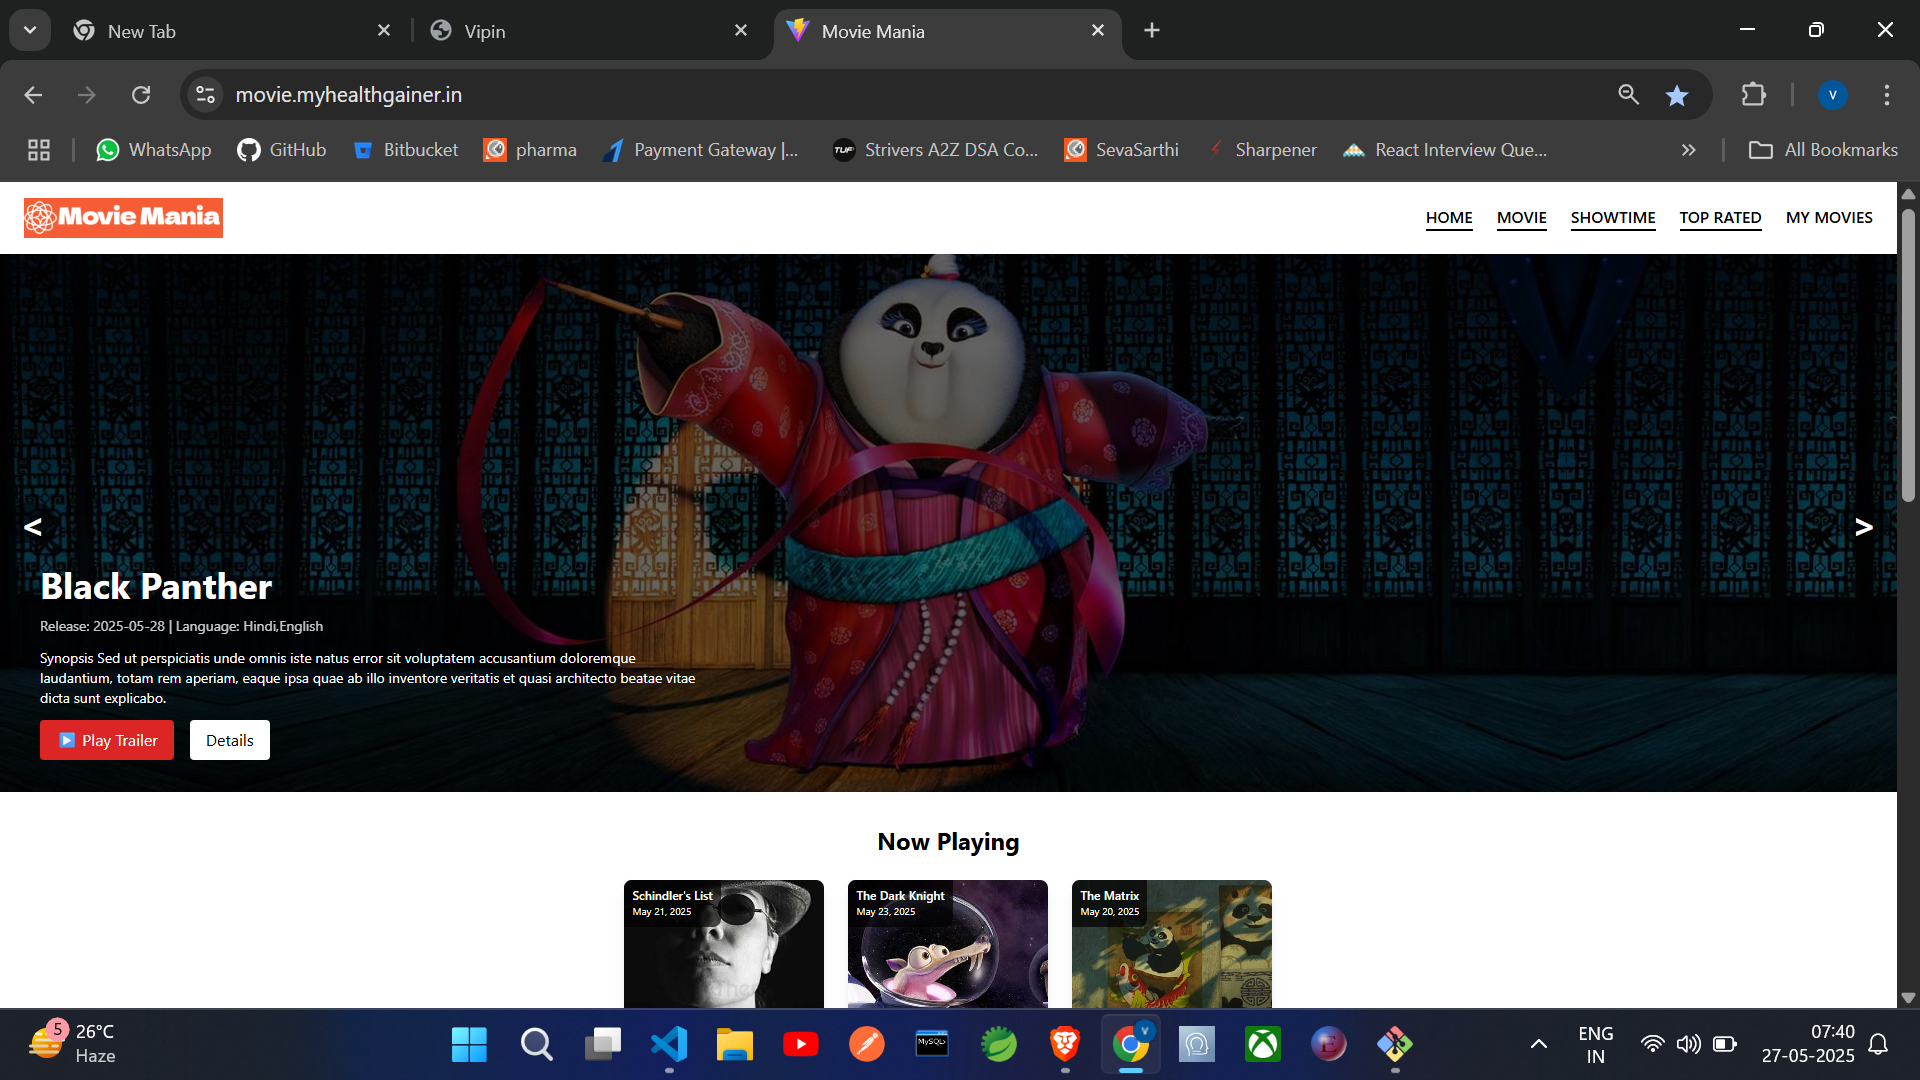The width and height of the screenshot is (1920, 1080).
Task: Click the scrollbar down arrow
Action: pos(1908,997)
